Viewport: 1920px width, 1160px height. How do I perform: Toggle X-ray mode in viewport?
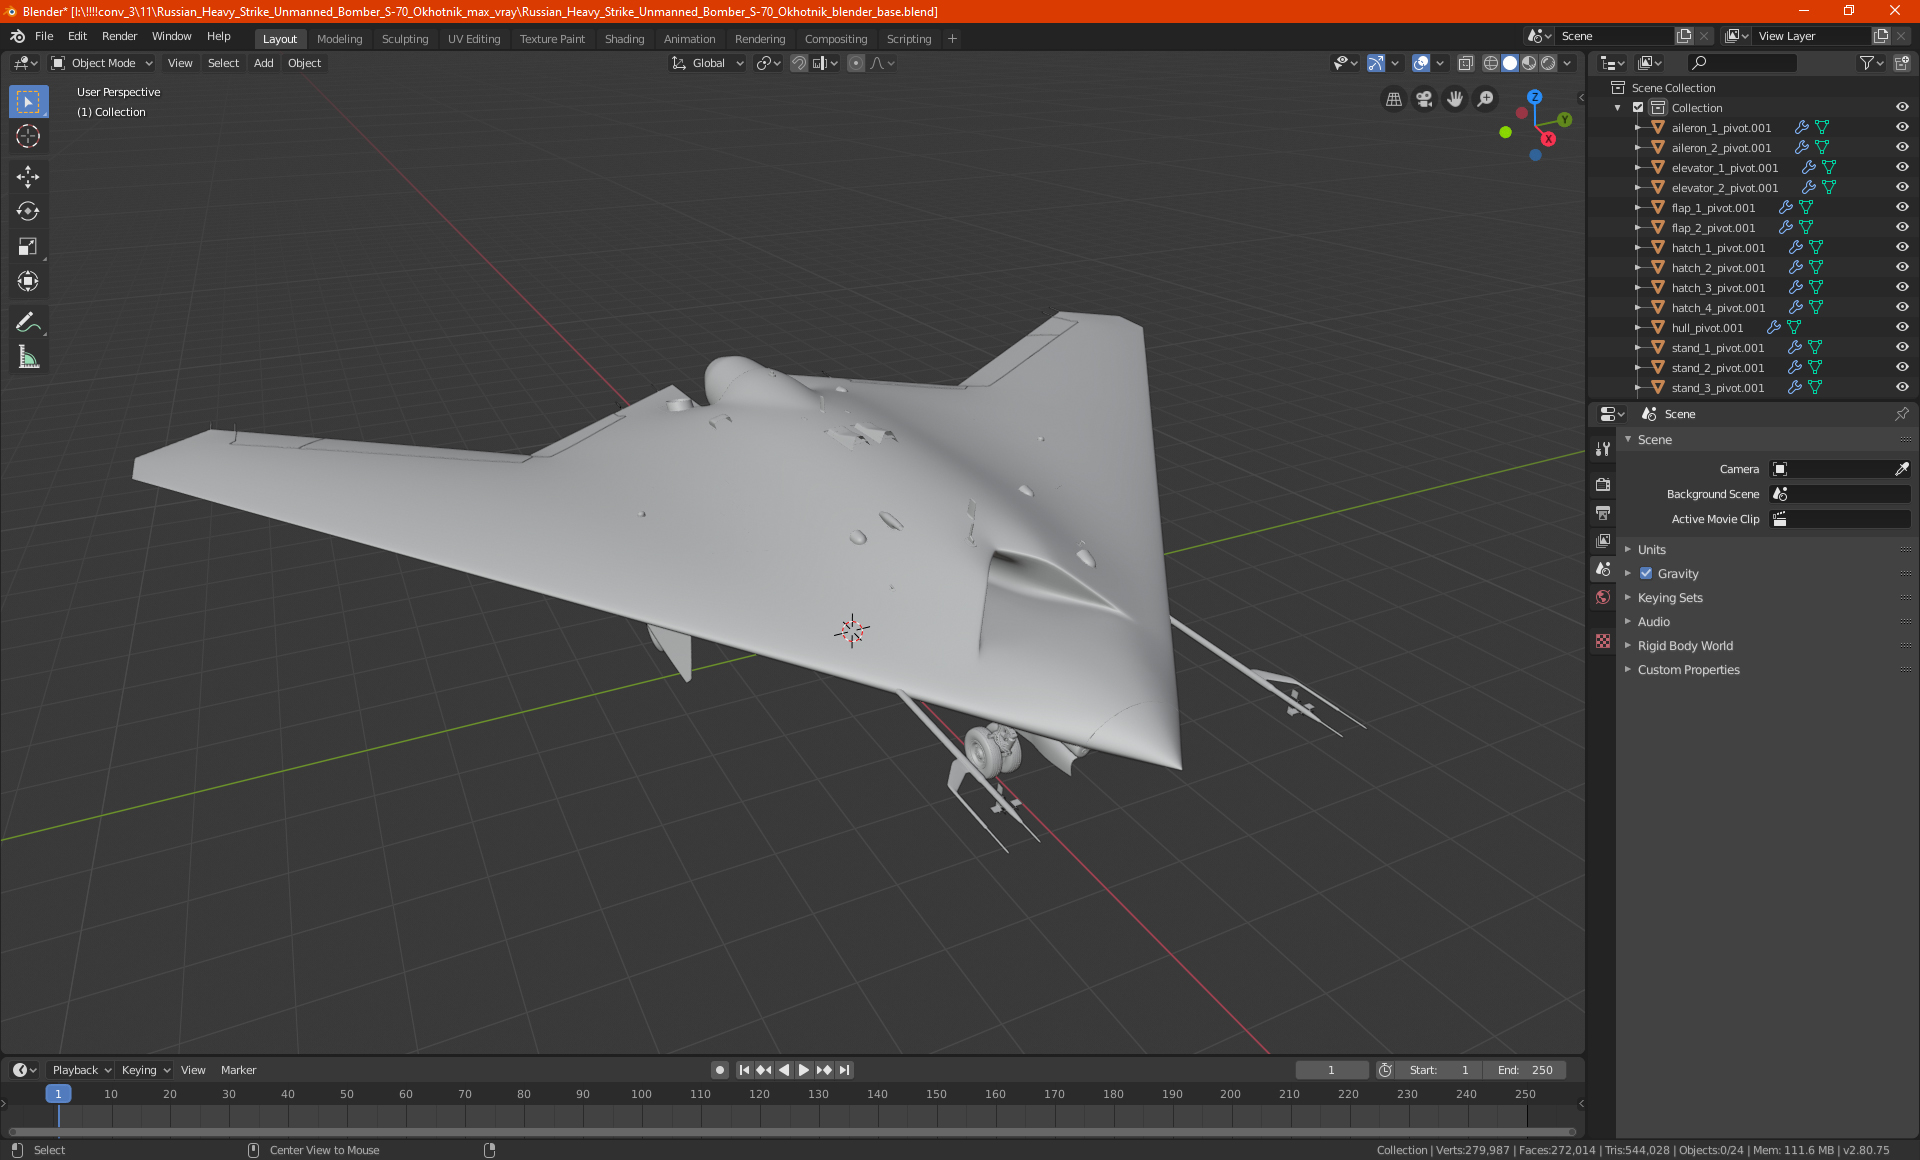click(1465, 63)
